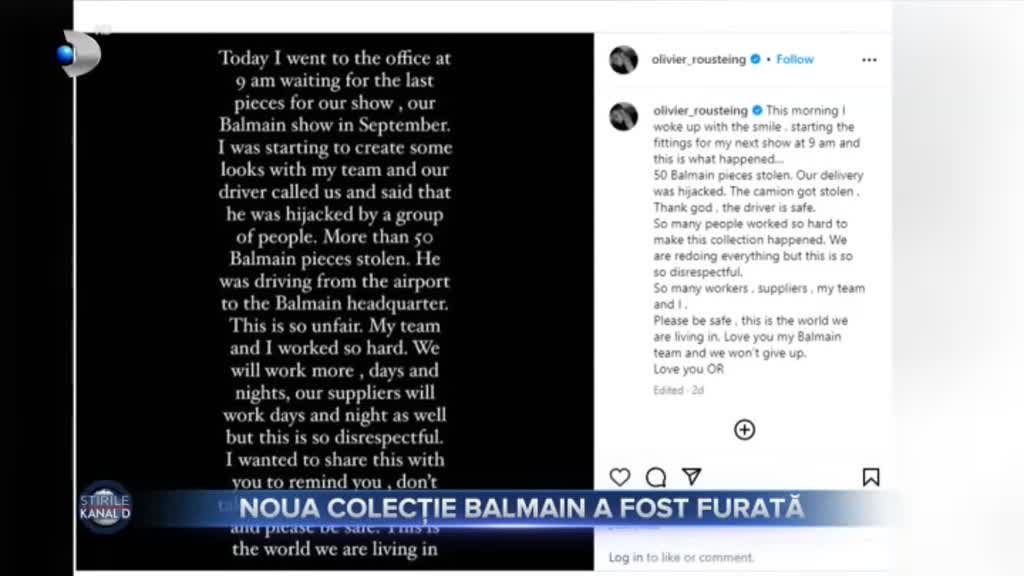Open comments via the speech bubble icon
The width and height of the screenshot is (1024, 576).
656,477
